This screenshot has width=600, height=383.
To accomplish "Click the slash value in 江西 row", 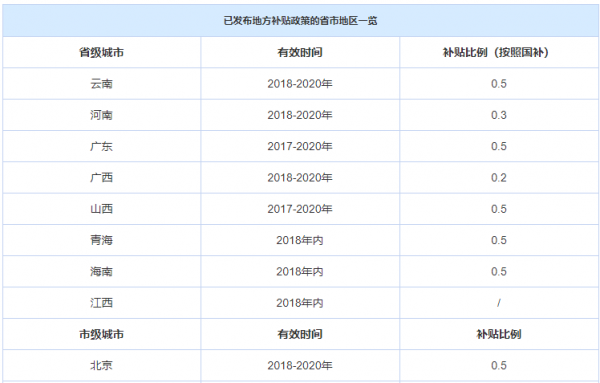I will [x=499, y=303].
